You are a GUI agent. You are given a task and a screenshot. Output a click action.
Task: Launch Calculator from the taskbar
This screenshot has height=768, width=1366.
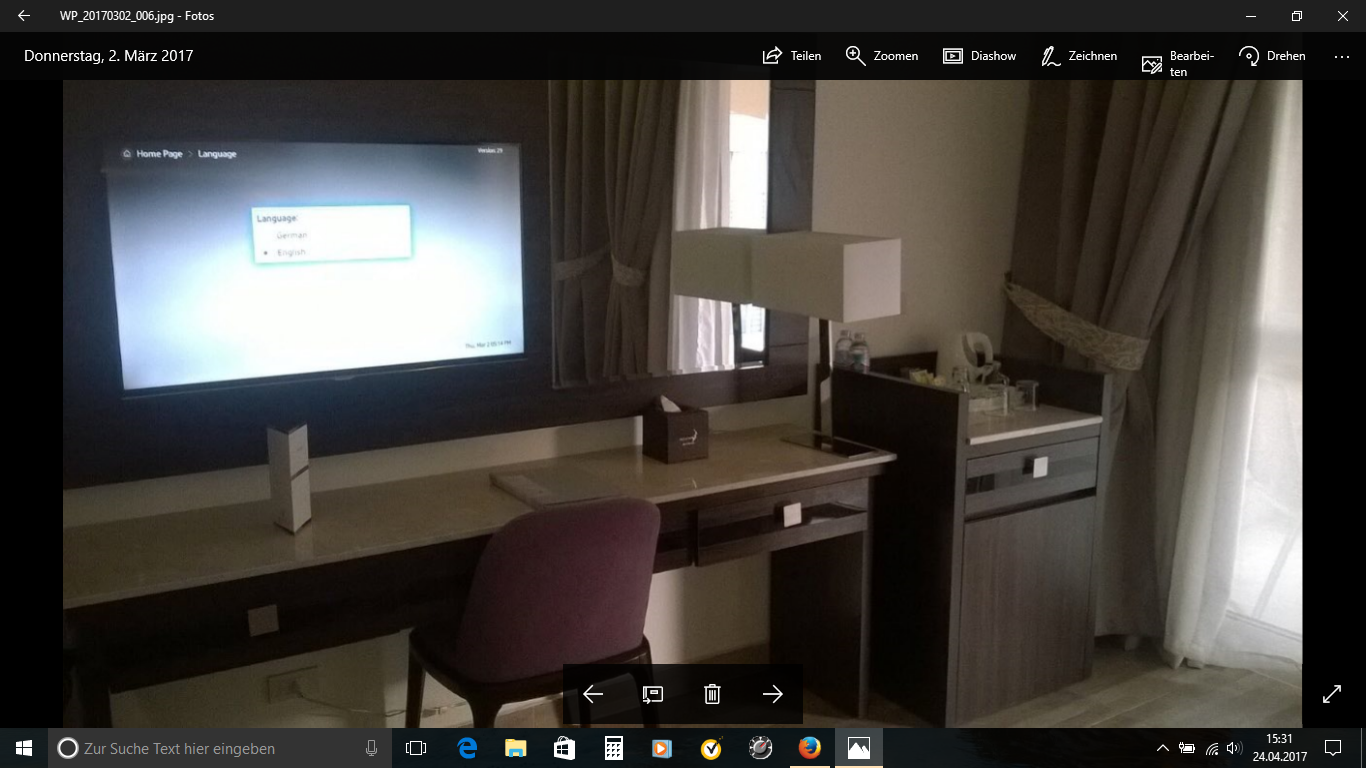(x=613, y=748)
